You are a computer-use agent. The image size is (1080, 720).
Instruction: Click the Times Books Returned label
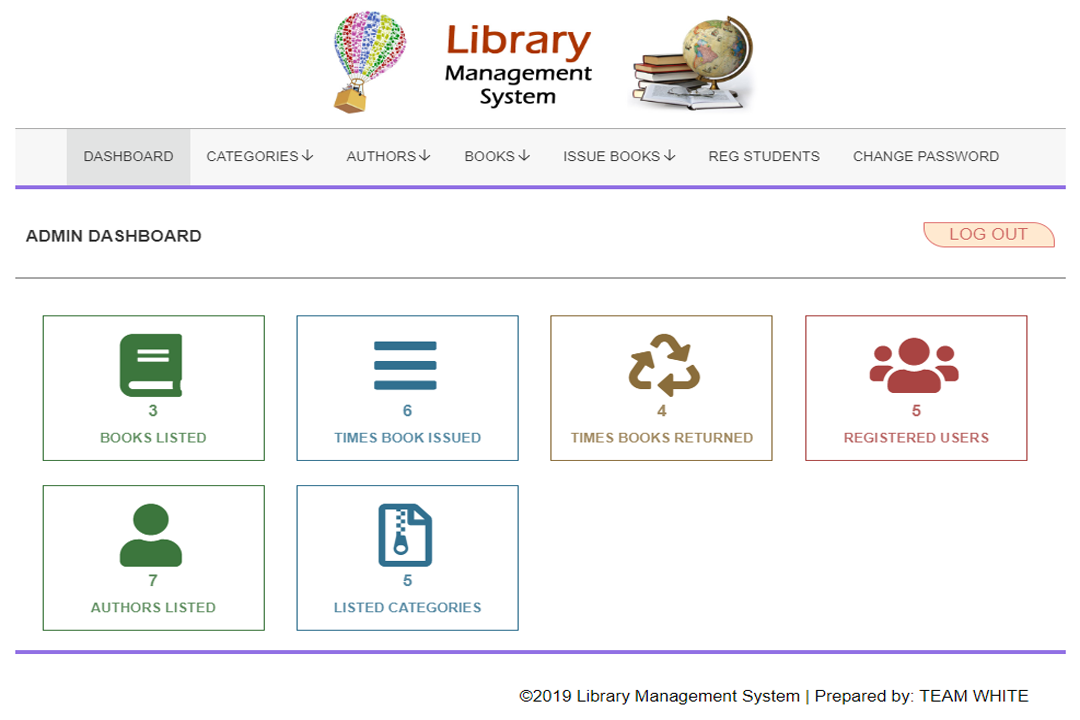pyautogui.click(x=662, y=438)
